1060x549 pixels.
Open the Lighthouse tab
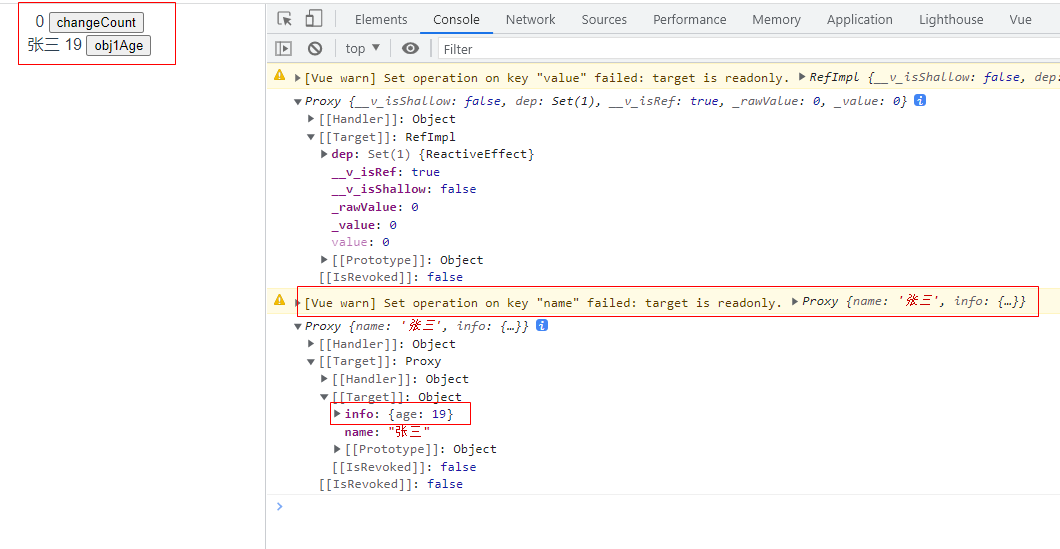[x=950, y=20]
